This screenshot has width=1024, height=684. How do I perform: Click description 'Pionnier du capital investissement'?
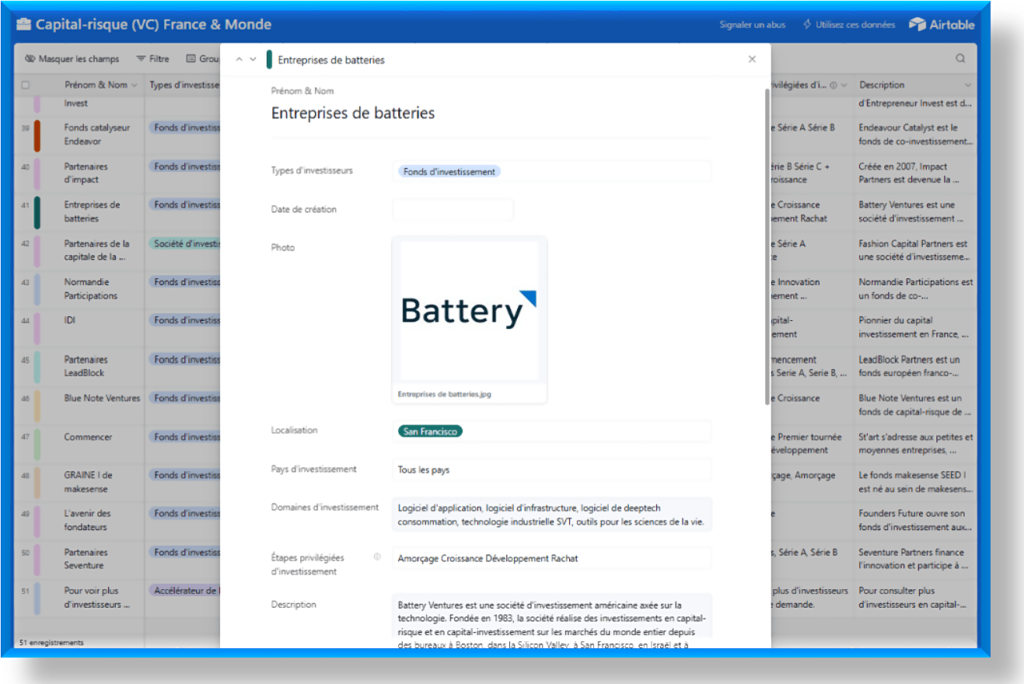[913, 327]
